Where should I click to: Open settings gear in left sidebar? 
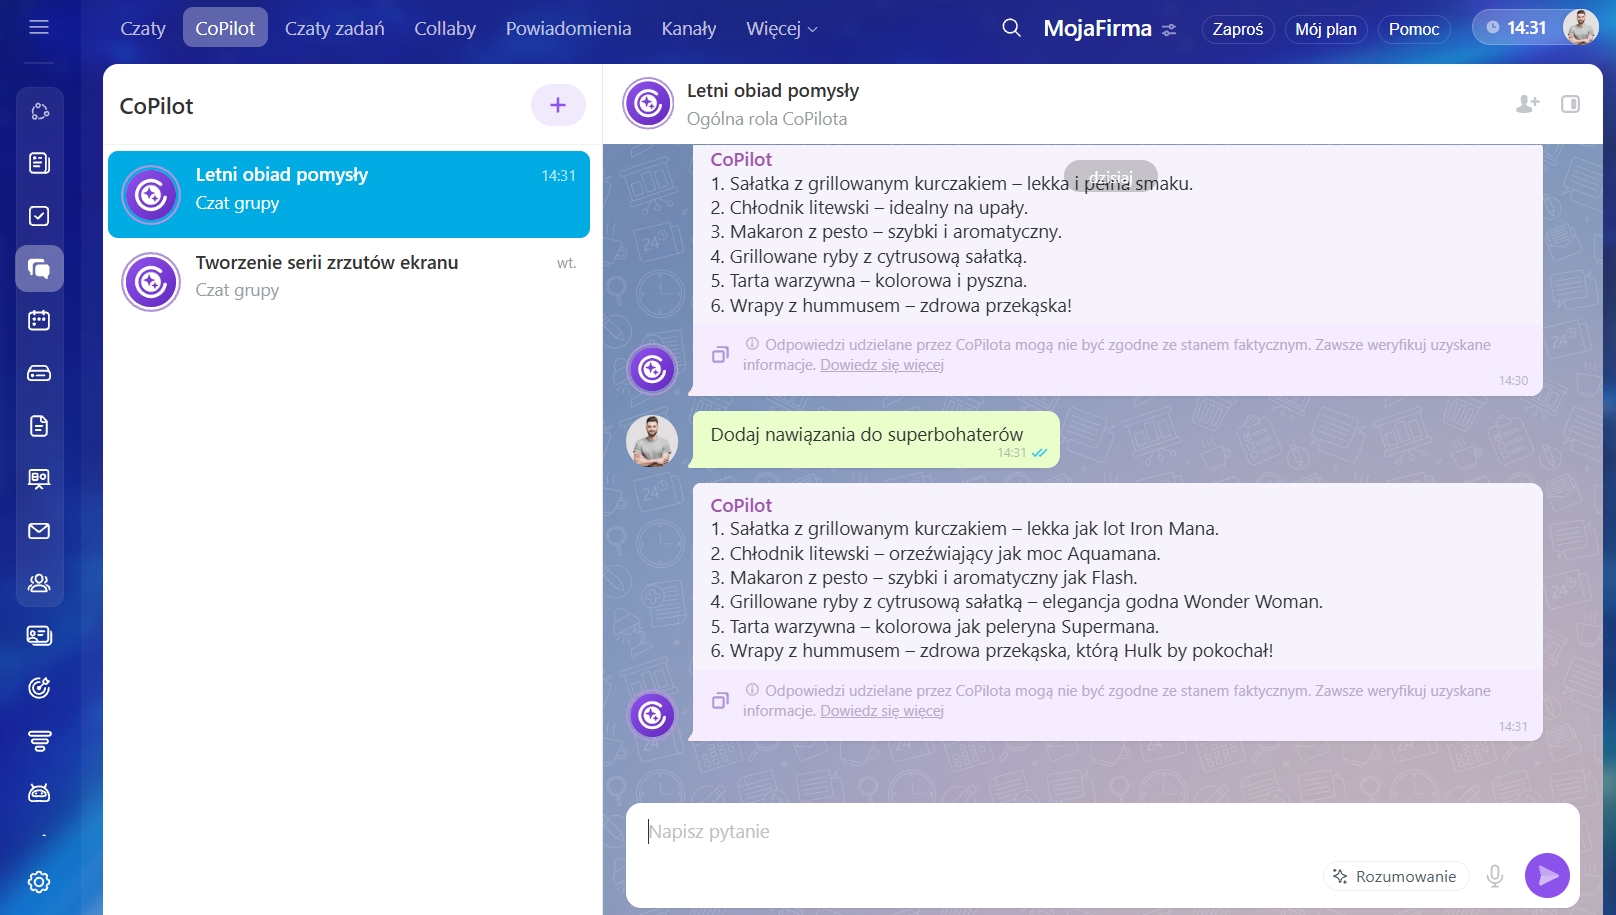point(39,882)
